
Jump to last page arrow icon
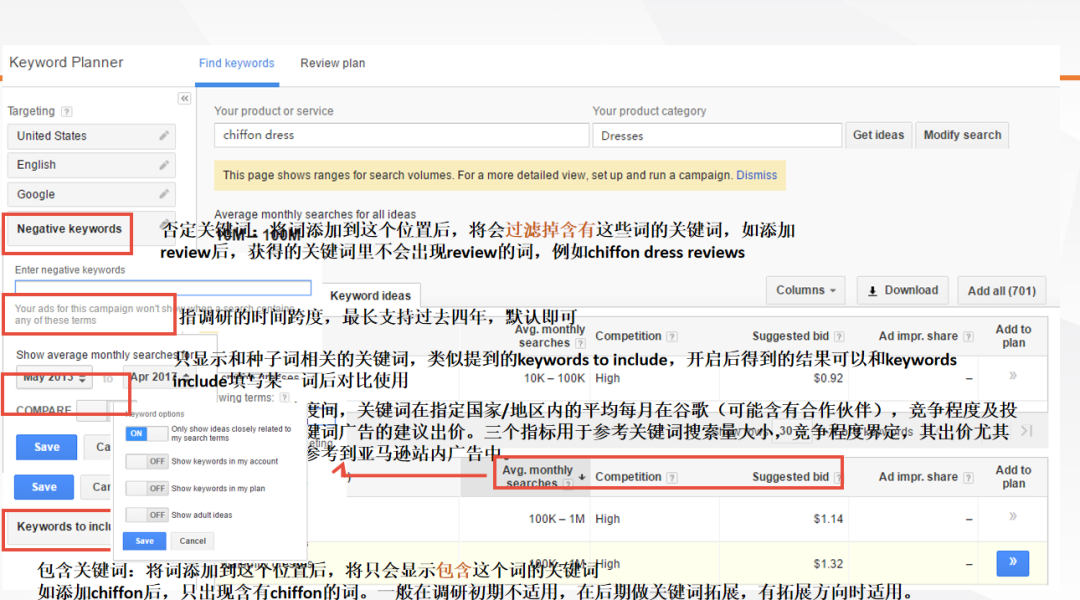(1027, 431)
